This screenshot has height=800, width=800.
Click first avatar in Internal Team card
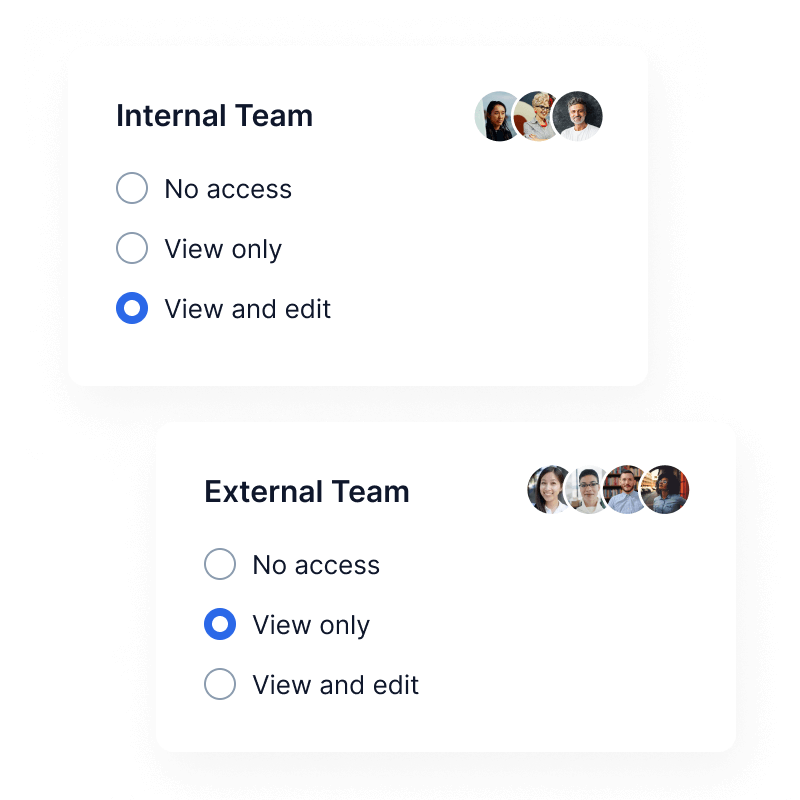494,117
